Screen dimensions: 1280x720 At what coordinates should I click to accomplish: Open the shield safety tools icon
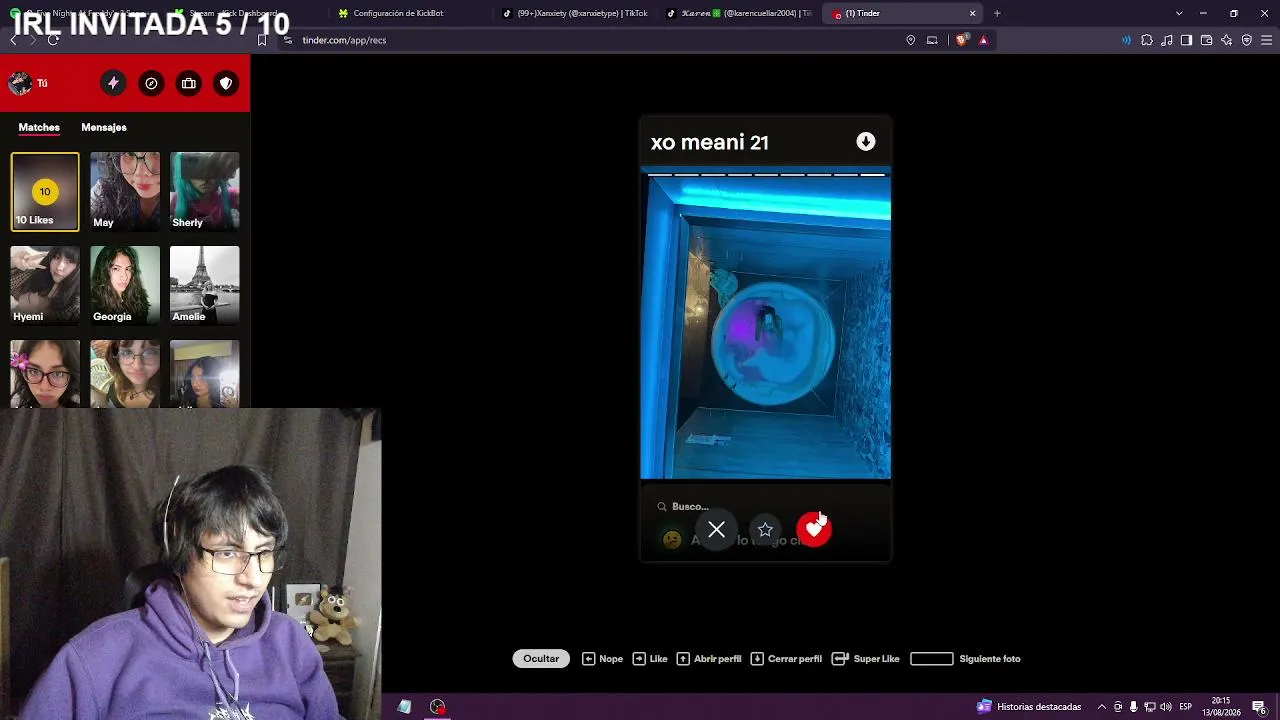tap(226, 84)
